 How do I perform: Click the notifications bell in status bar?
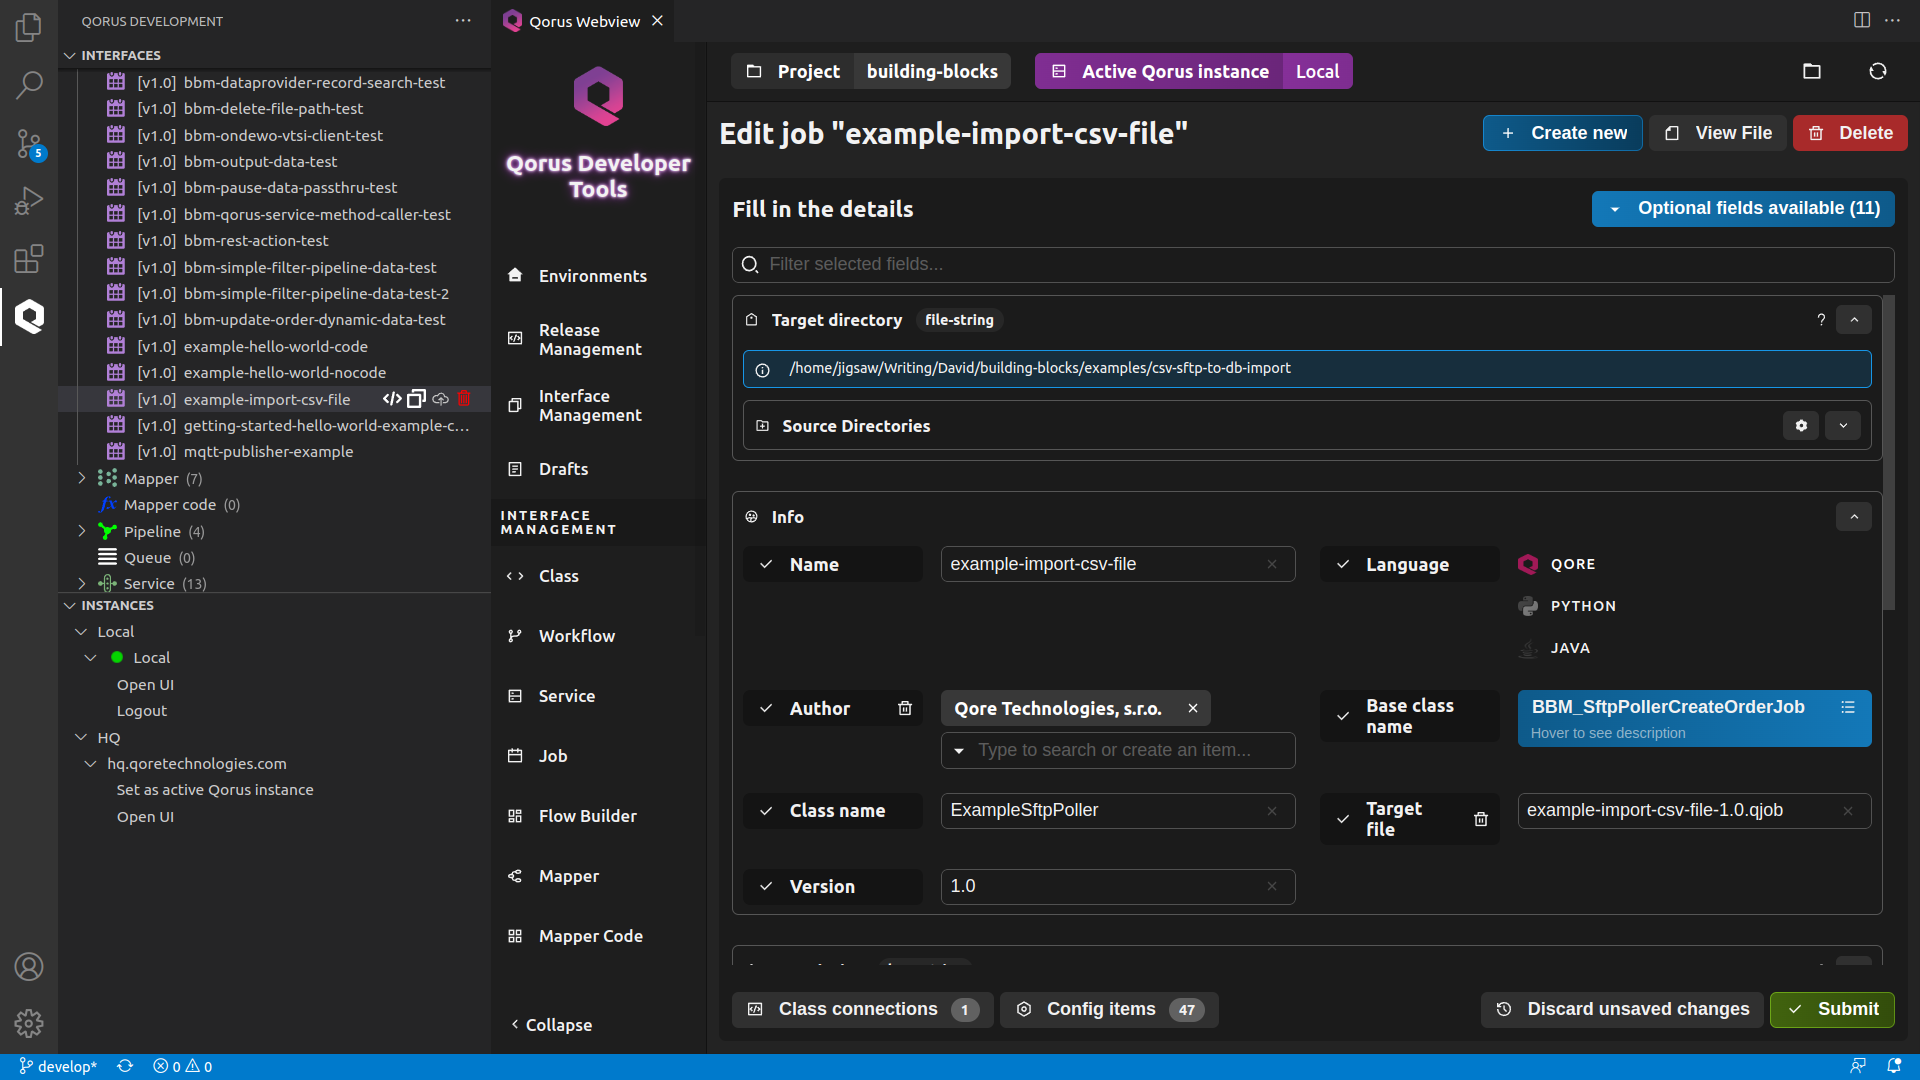(x=1894, y=1066)
